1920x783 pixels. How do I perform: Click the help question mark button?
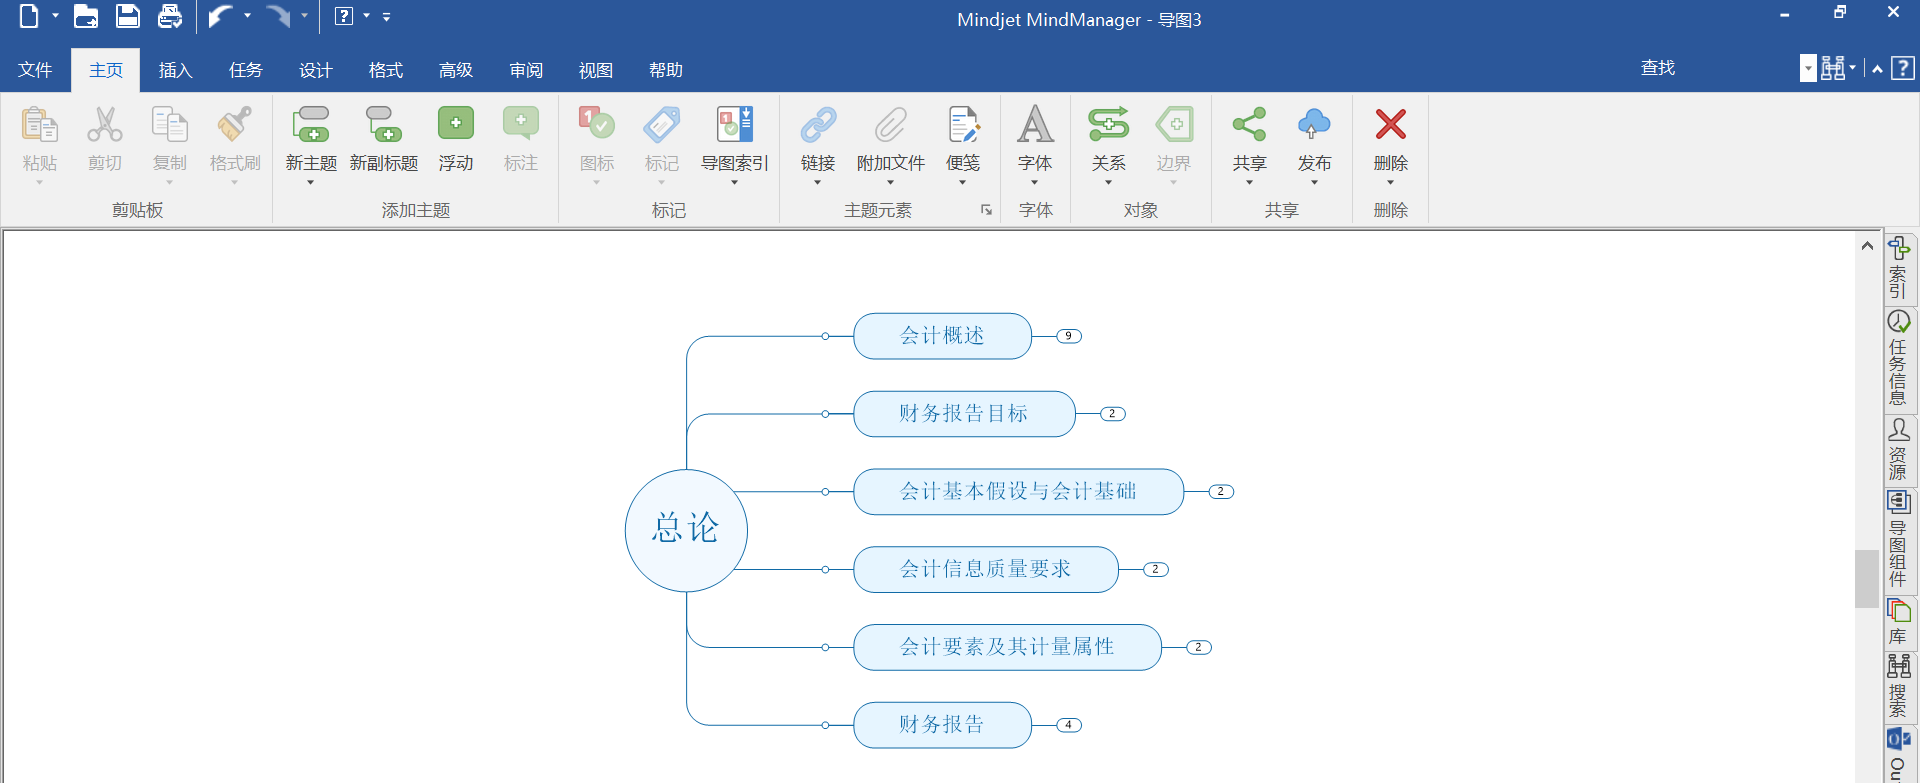1903,68
